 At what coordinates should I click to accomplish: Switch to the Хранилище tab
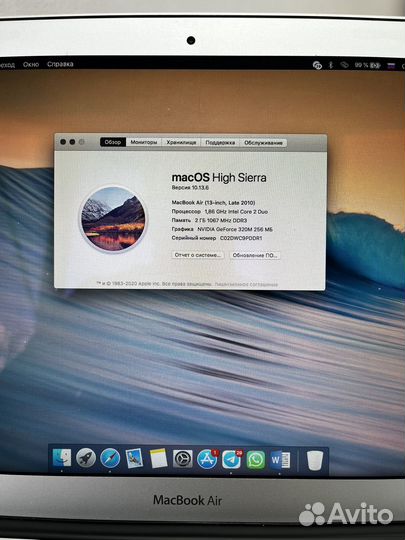181,142
